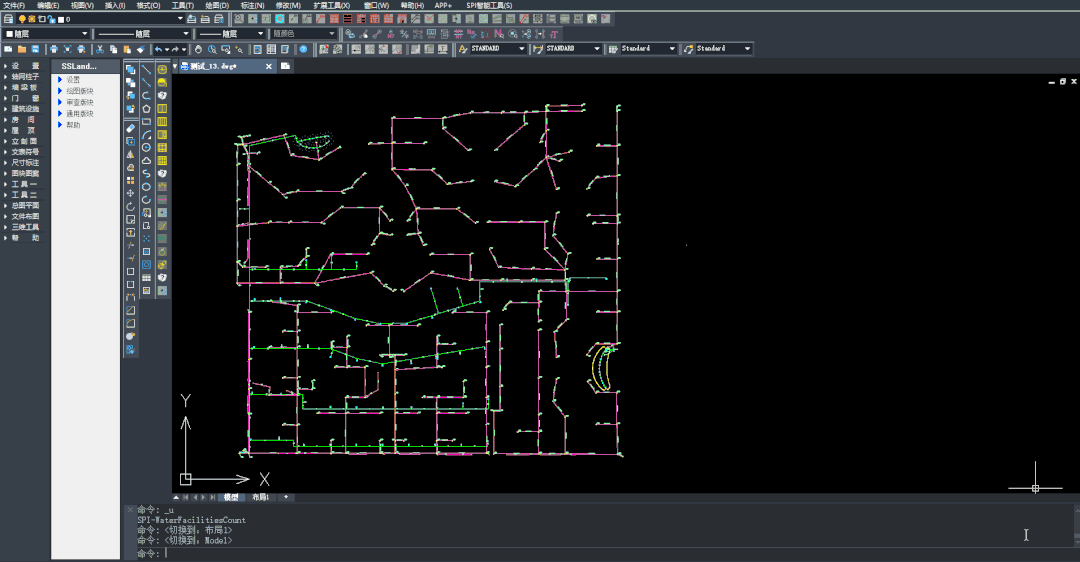Add new layout with plus tab
This screenshot has width=1080, height=562.
286,497
